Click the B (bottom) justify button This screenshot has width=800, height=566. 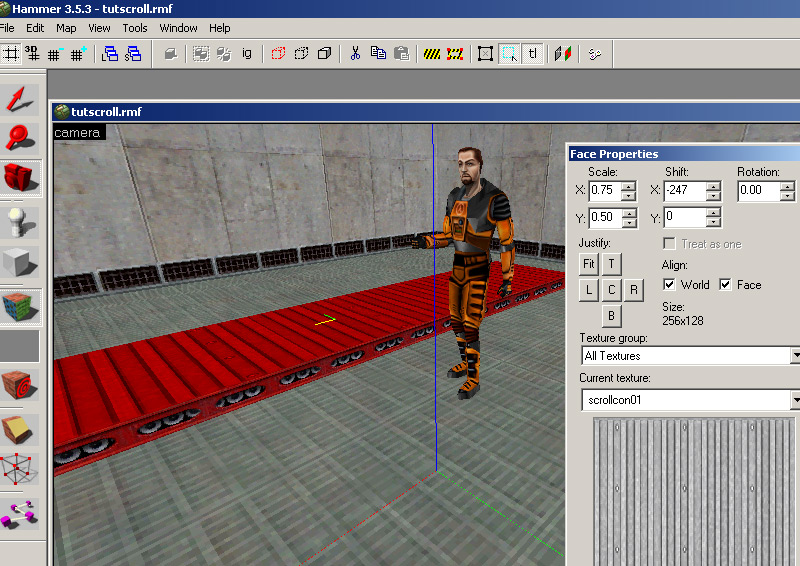611,316
